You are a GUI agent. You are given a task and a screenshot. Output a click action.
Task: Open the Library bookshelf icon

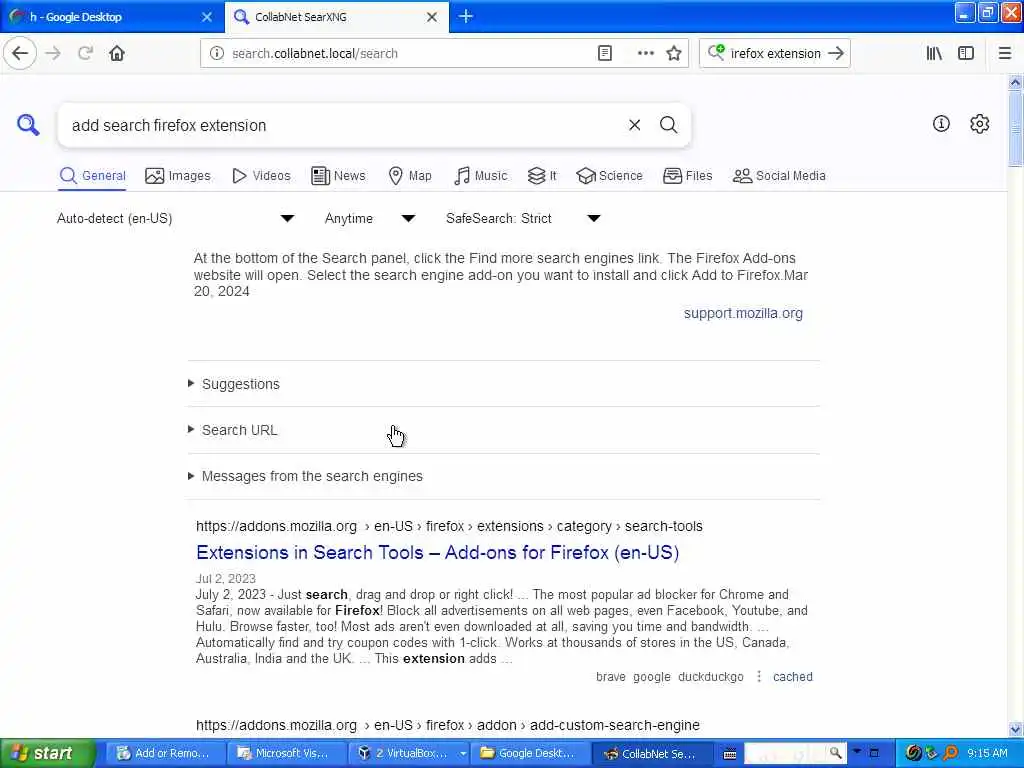934,53
